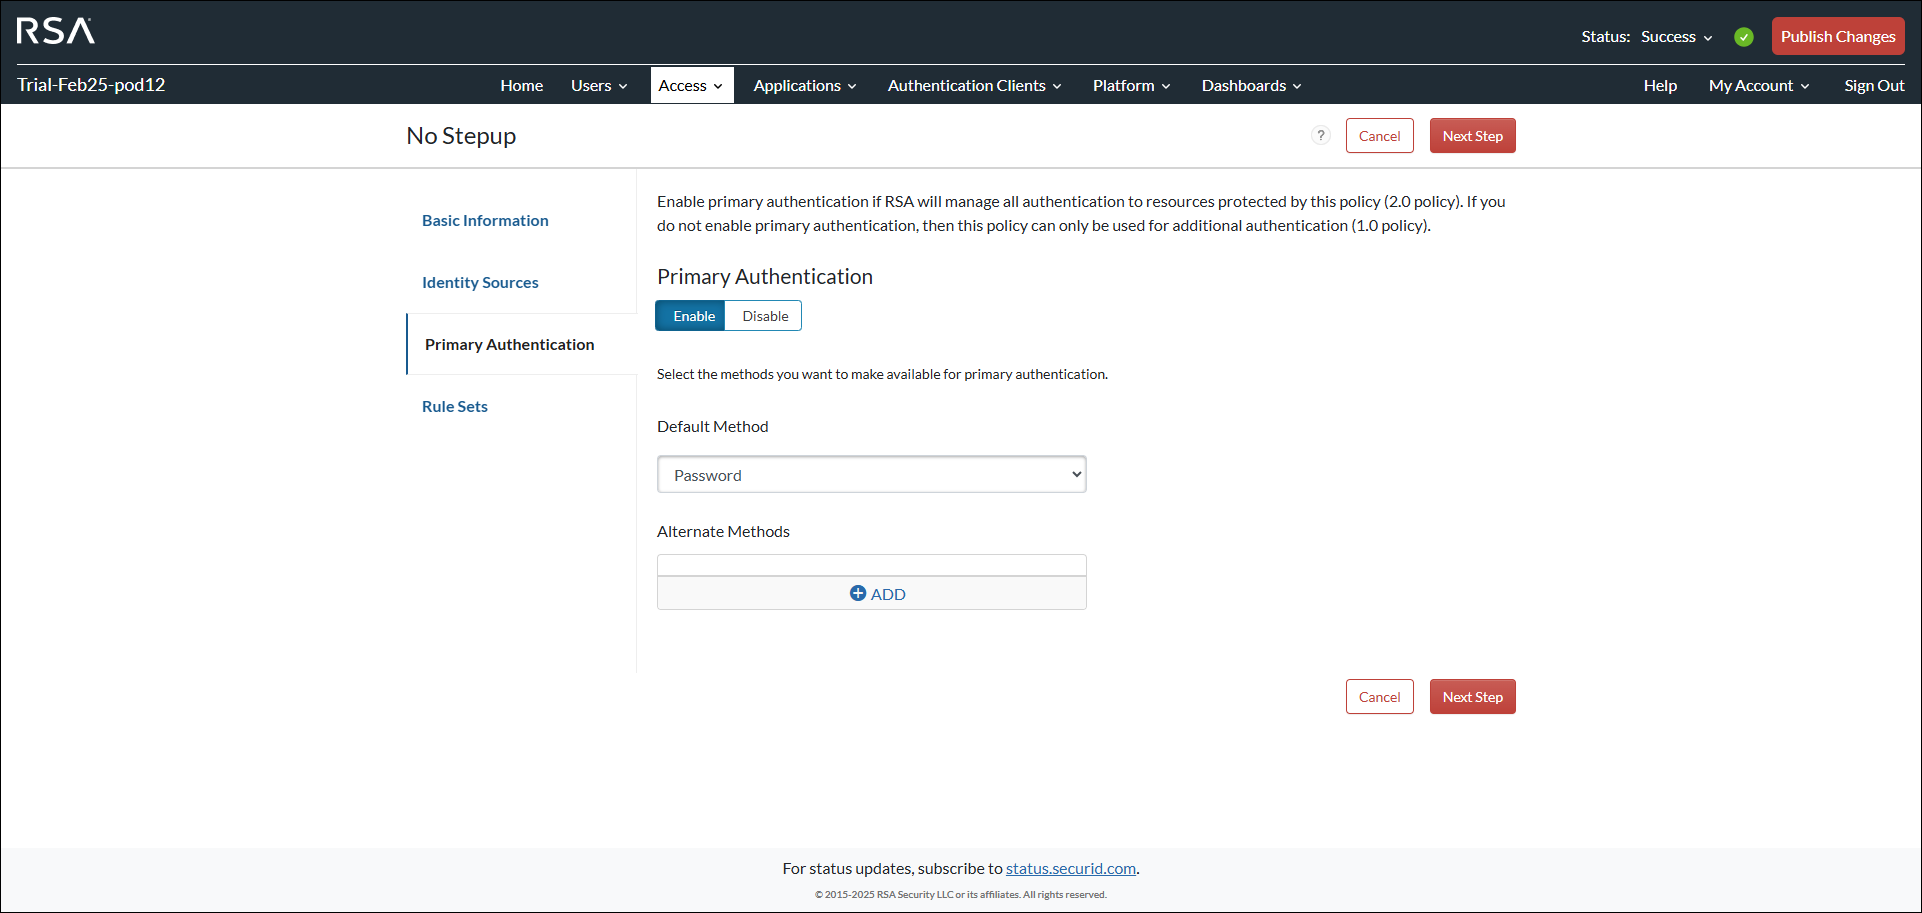This screenshot has width=1922, height=913.
Task: Click the green status success checkmark icon
Action: tap(1744, 36)
